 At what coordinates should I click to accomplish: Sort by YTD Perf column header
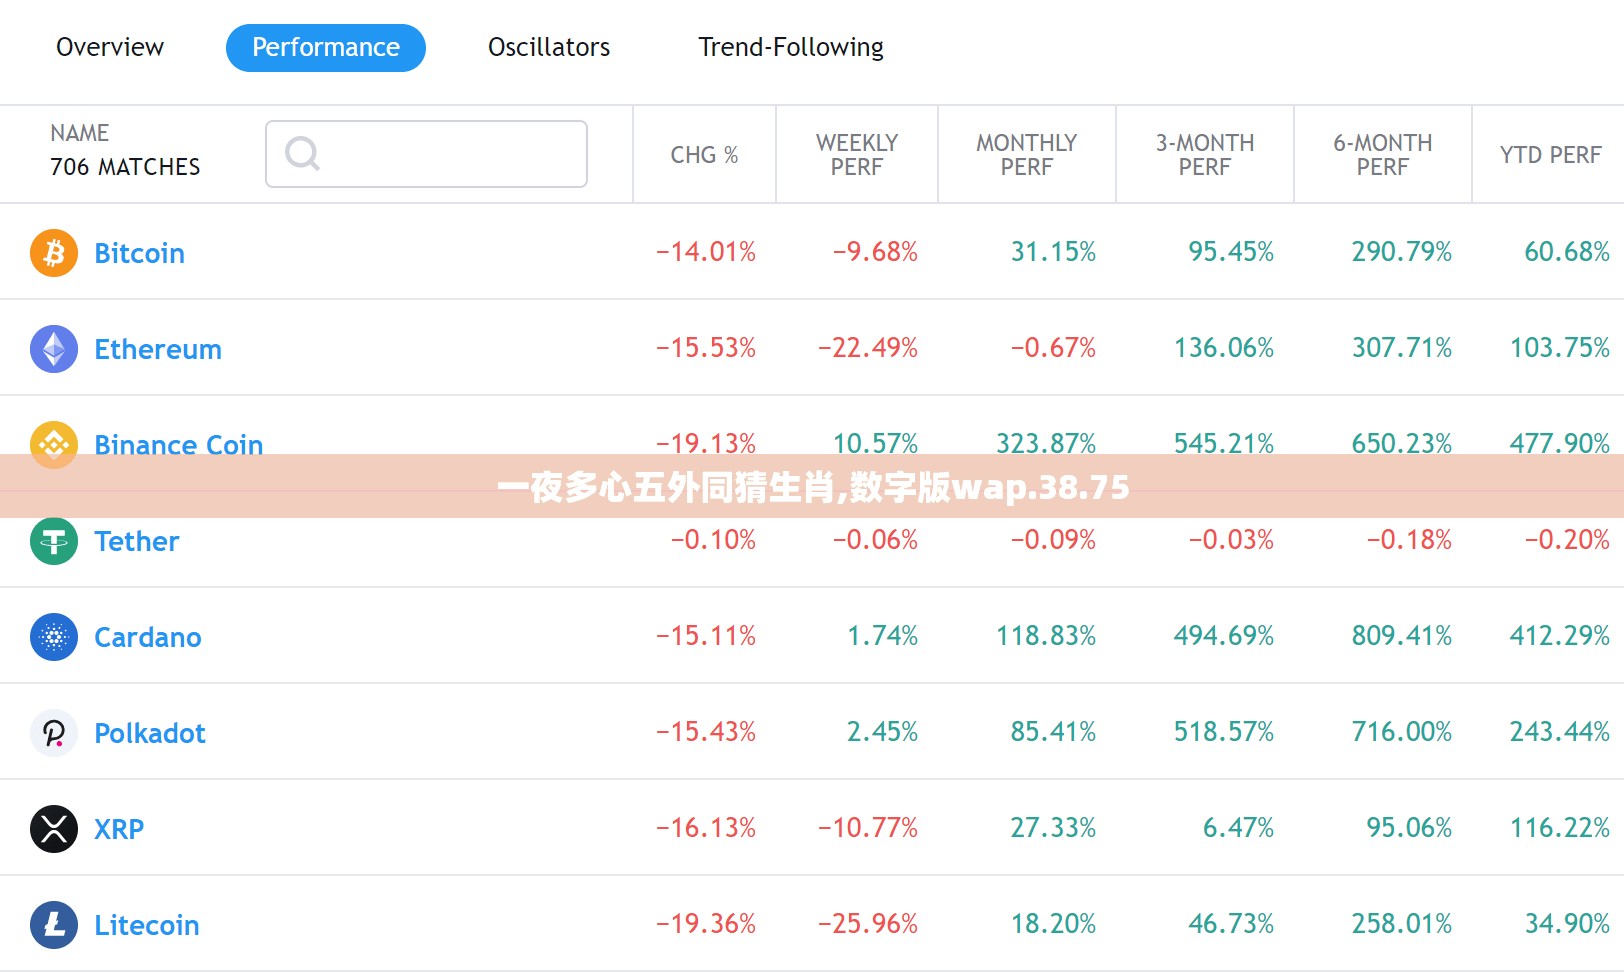click(x=1550, y=155)
